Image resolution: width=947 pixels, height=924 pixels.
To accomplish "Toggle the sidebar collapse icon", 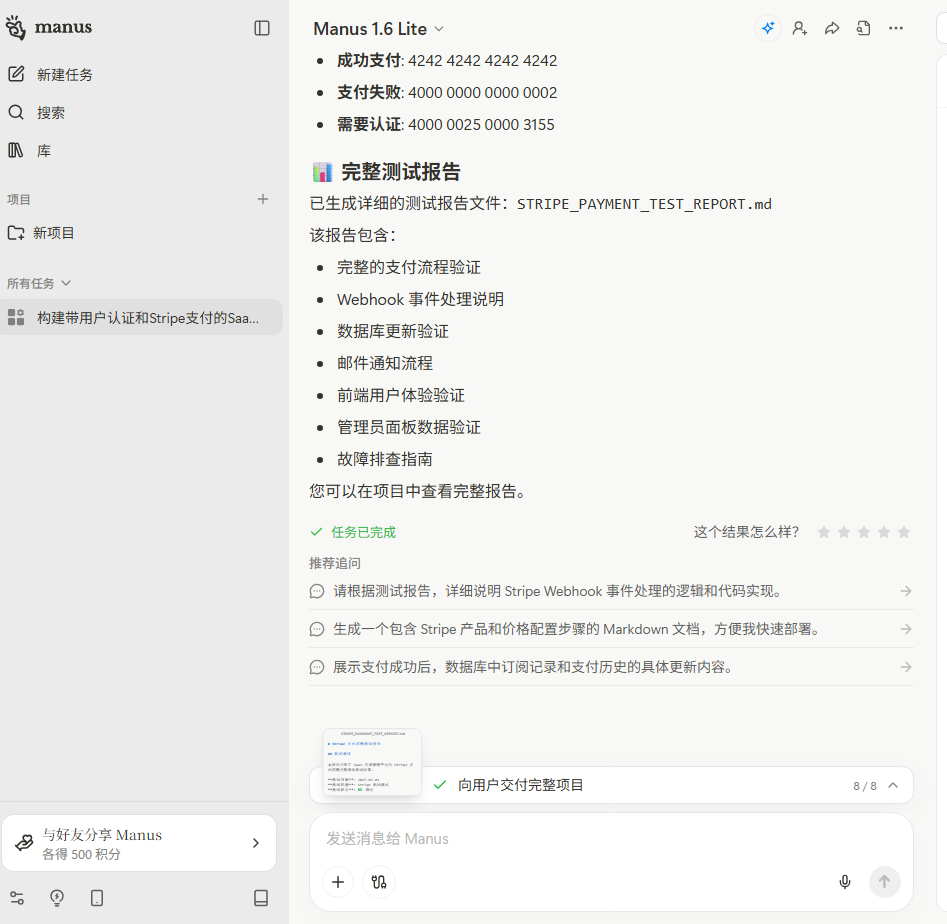I will point(262,28).
